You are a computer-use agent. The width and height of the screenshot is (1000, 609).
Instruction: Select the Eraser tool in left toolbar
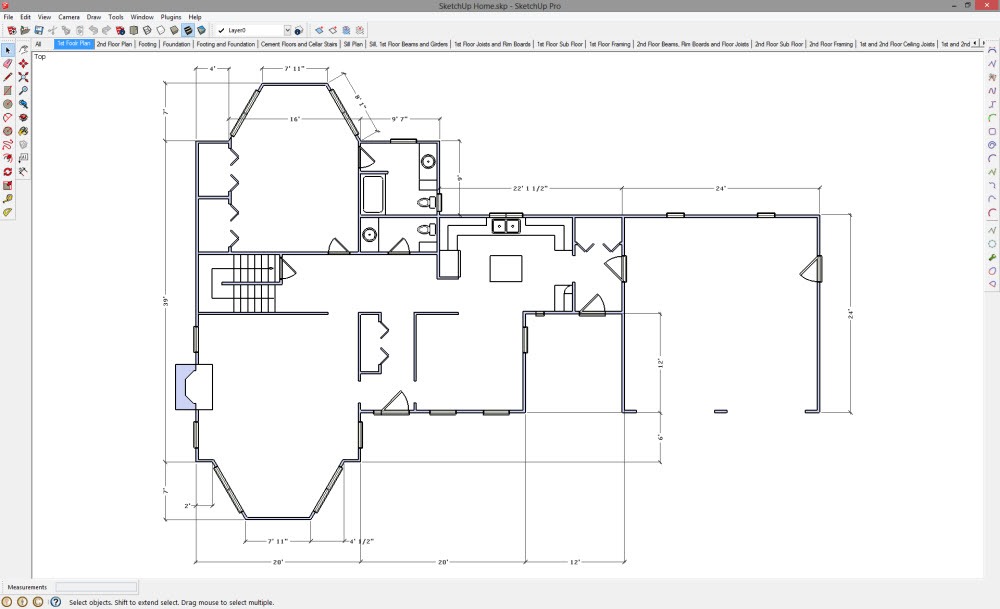click(8, 63)
